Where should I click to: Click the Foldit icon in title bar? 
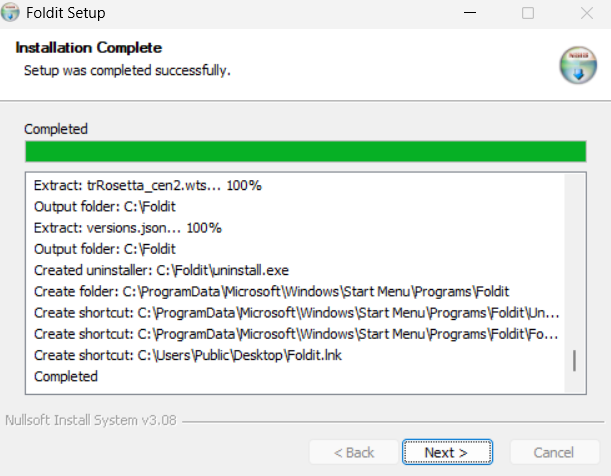10,12
